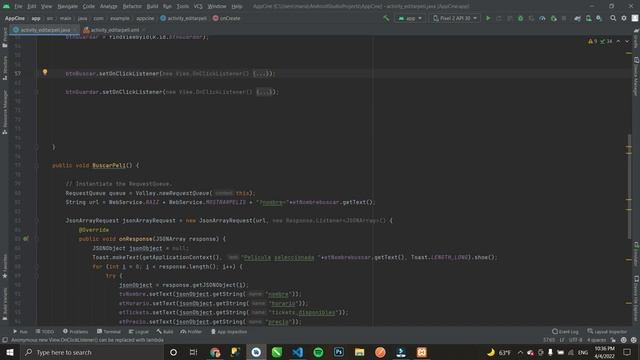Image resolution: width=640 pixels, height=360 pixels.
Task: Click the activity_editarpeli class breadcrumb
Action: (x=184, y=18)
